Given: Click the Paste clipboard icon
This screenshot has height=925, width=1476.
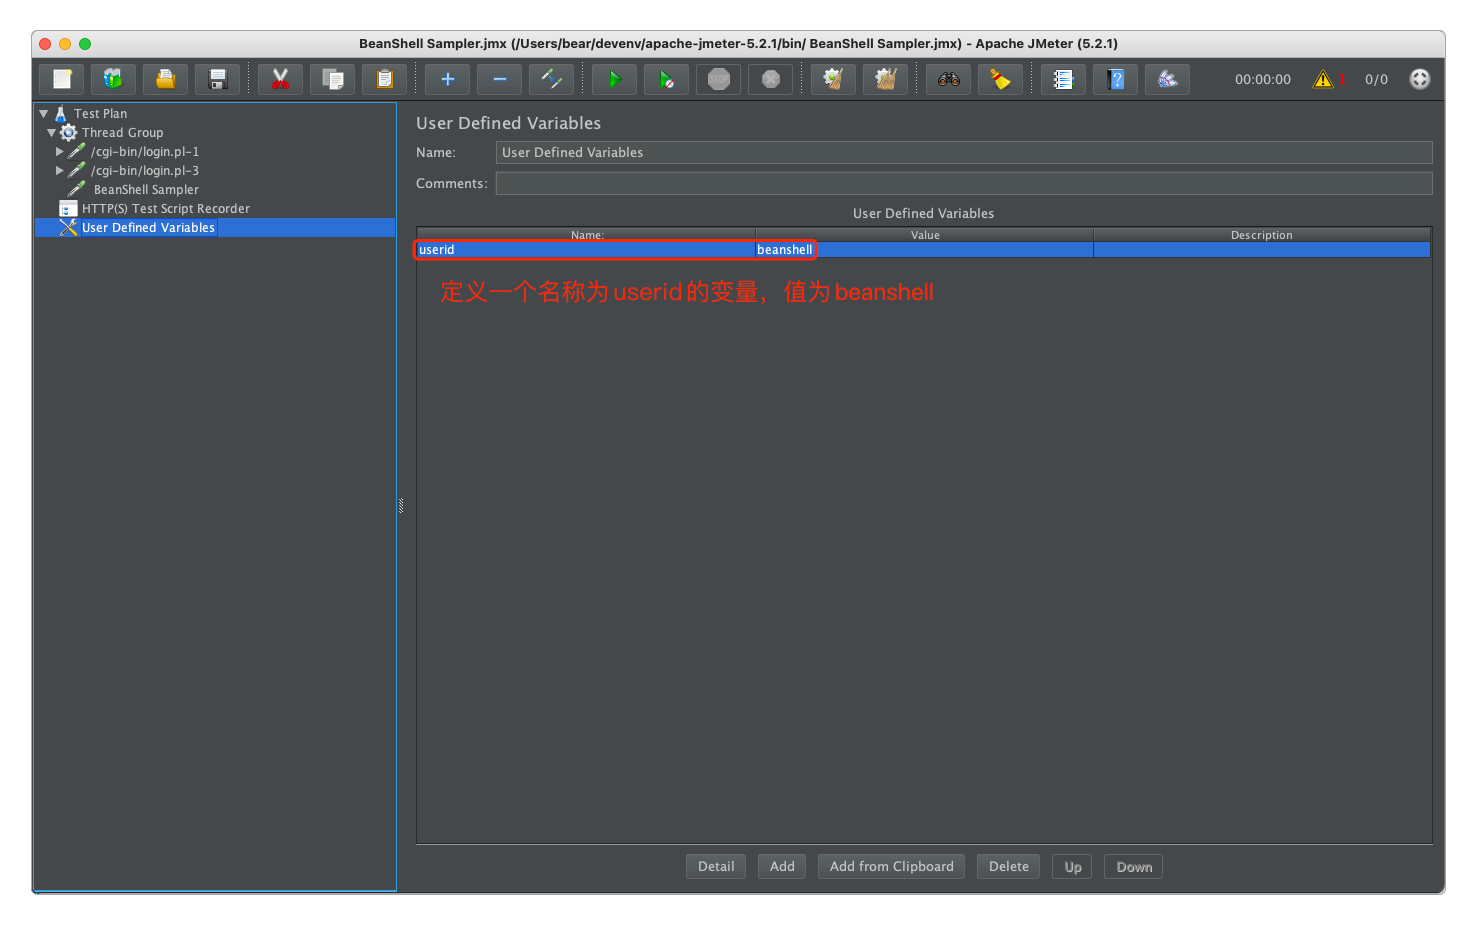Looking at the screenshot, I should (x=385, y=79).
